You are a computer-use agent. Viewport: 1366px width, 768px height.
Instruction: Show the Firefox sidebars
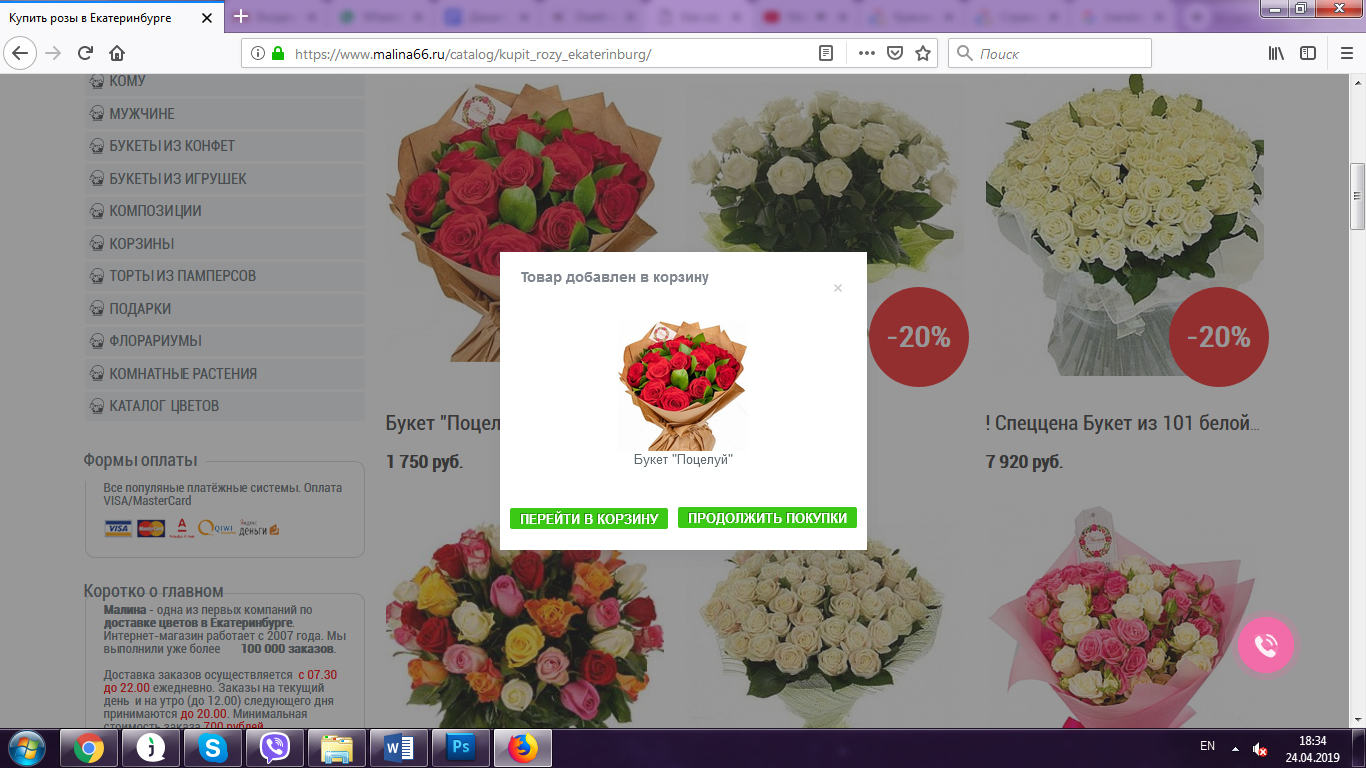pyautogui.click(x=1308, y=54)
